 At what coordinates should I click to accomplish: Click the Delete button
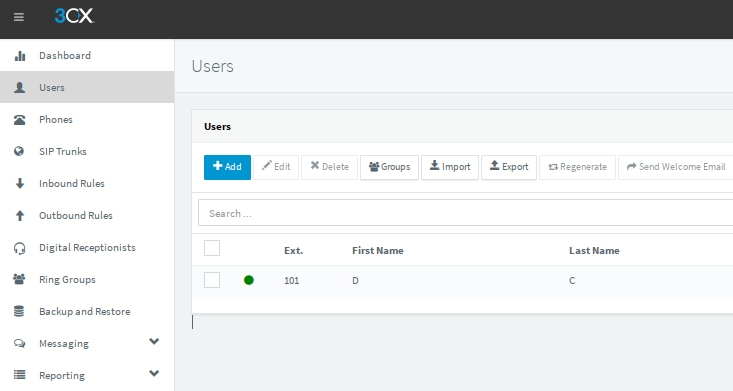[x=330, y=167]
